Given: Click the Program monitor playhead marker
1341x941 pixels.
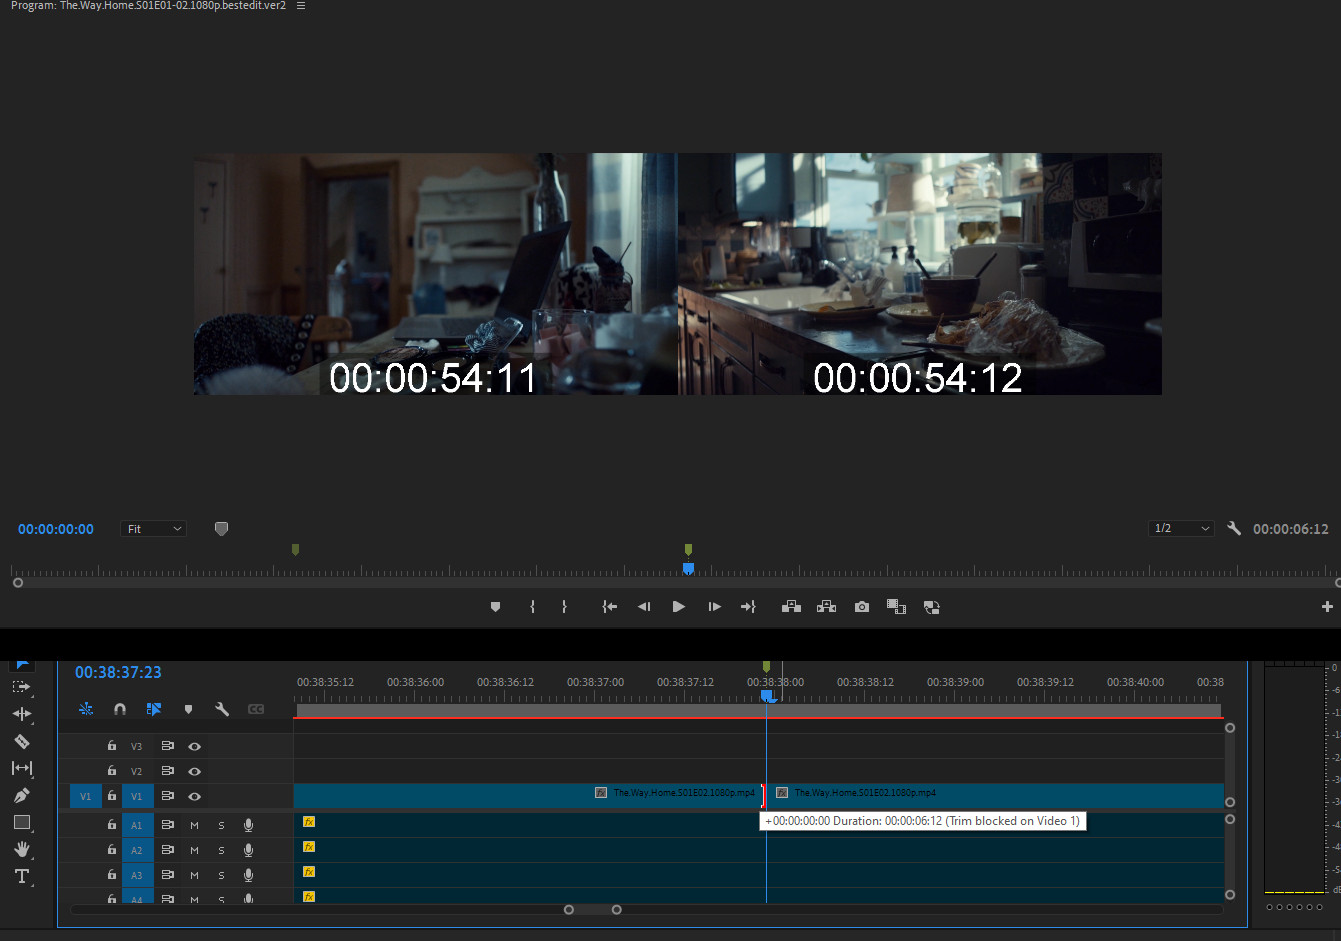Looking at the screenshot, I should pyautogui.click(x=688, y=568).
